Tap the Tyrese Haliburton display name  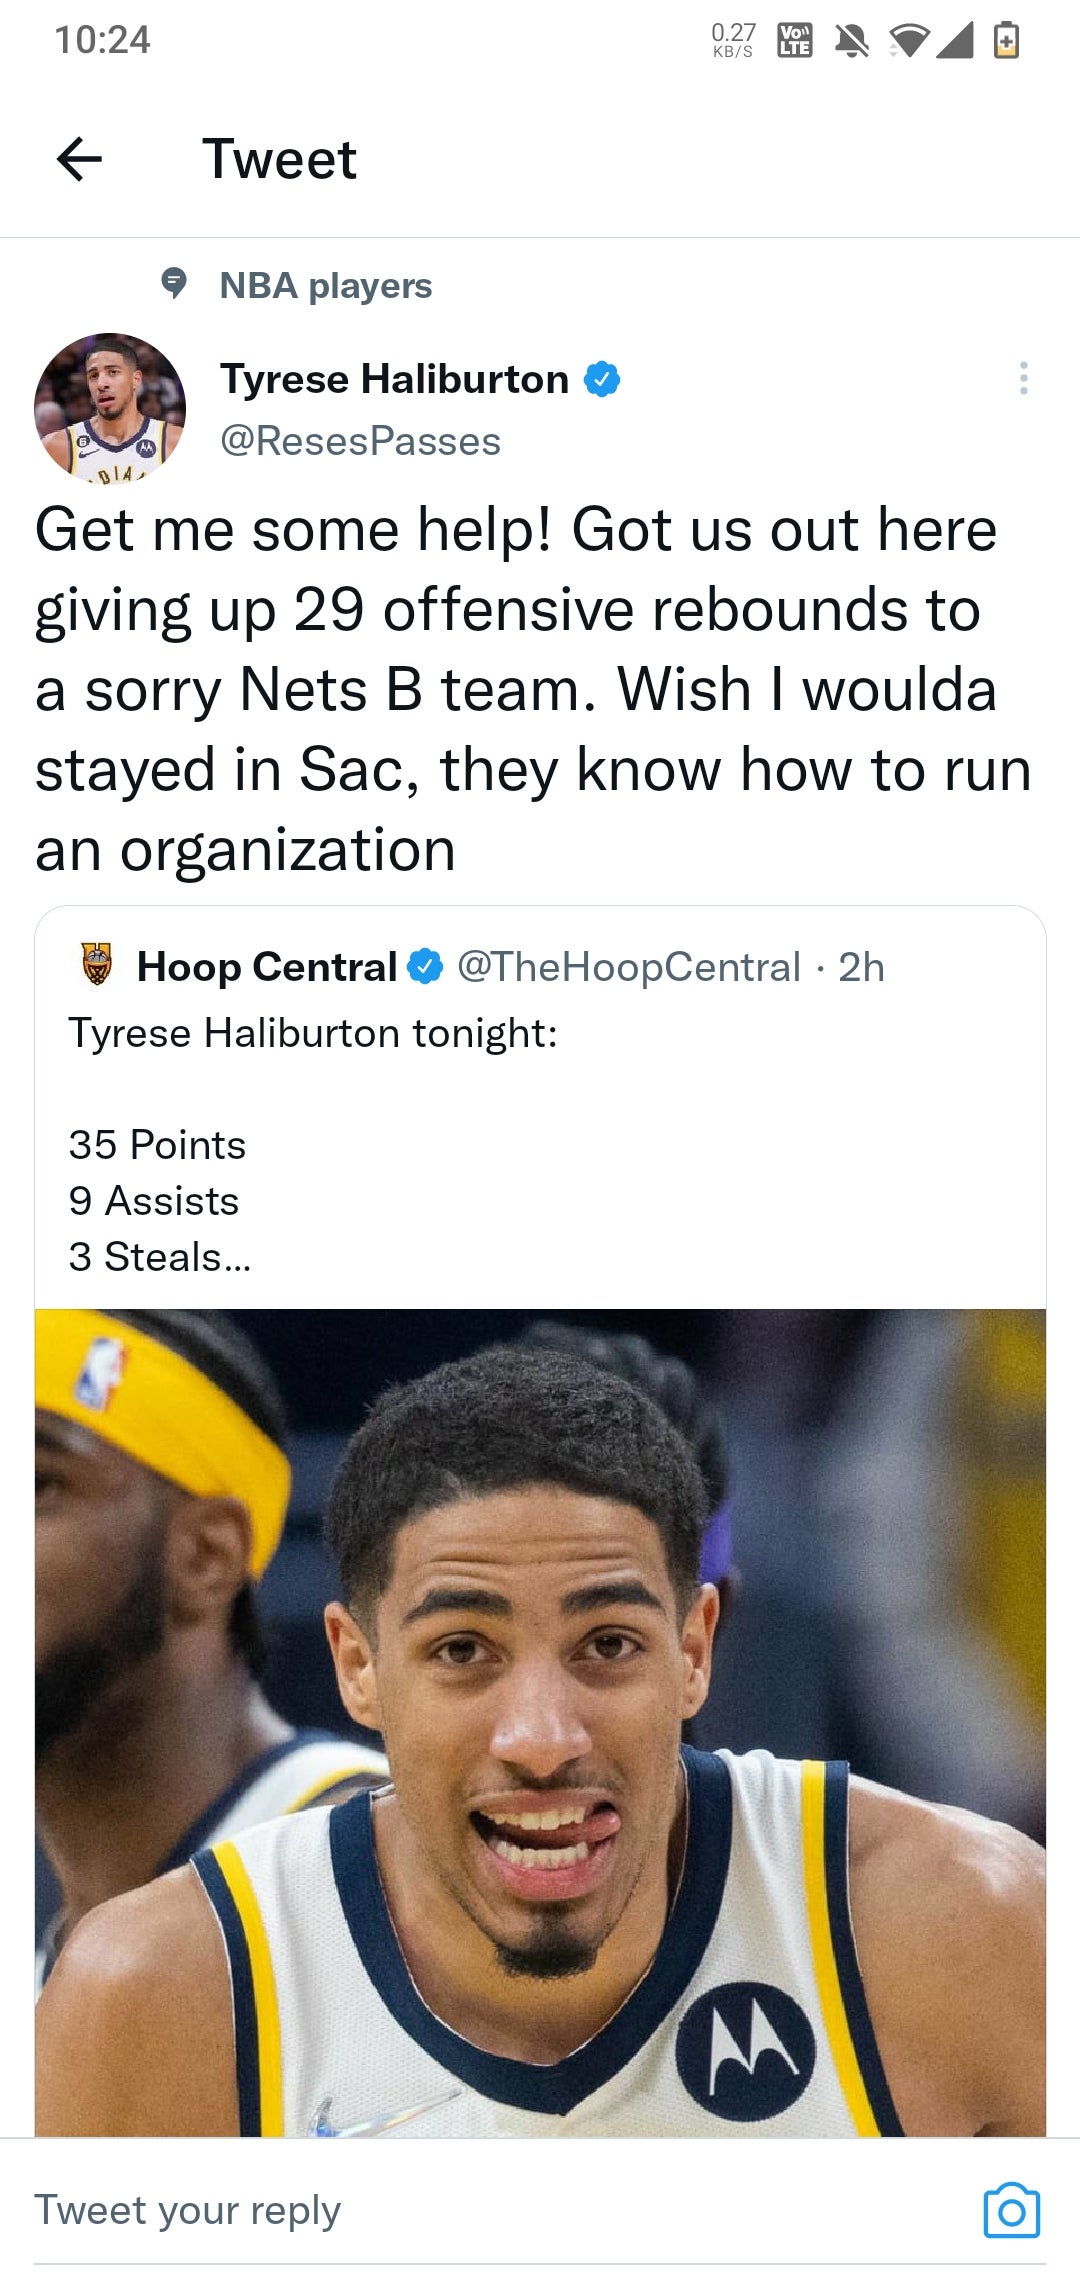394,379
